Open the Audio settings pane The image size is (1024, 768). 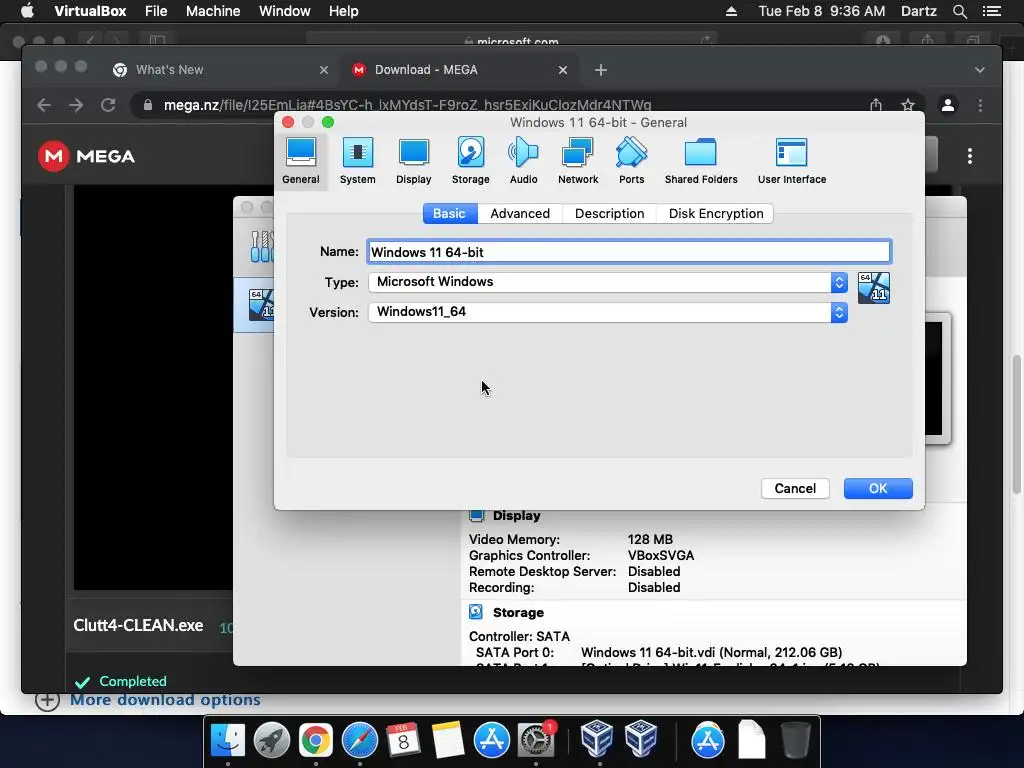(x=523, y=161)
